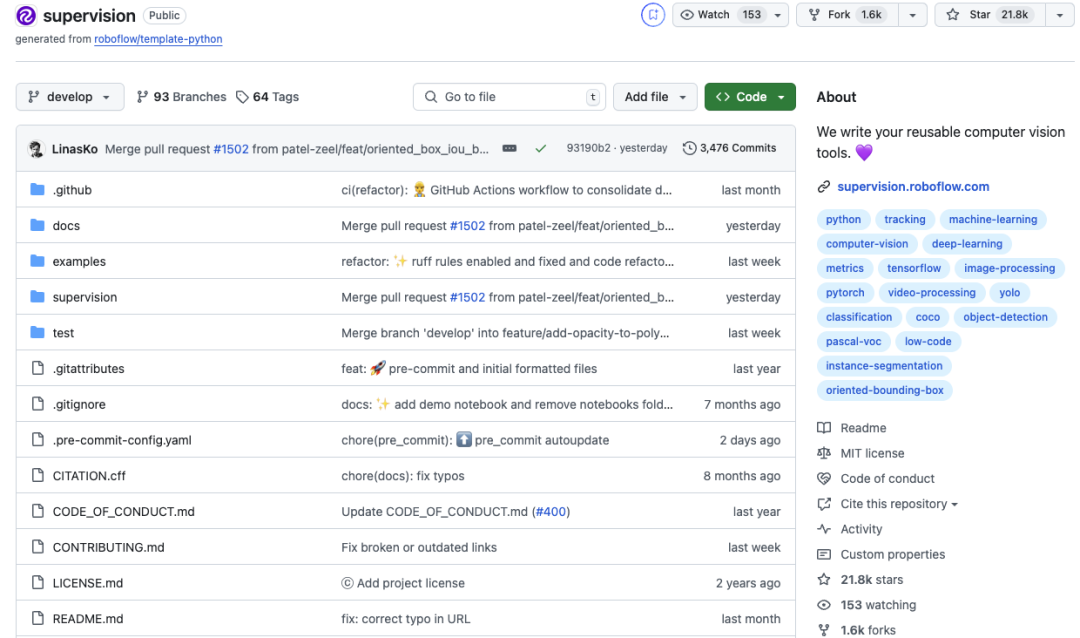The image size is (1080, 638).
Task: Click 'chore(docs): fix typos' commit message
Action: coord(403,475)
